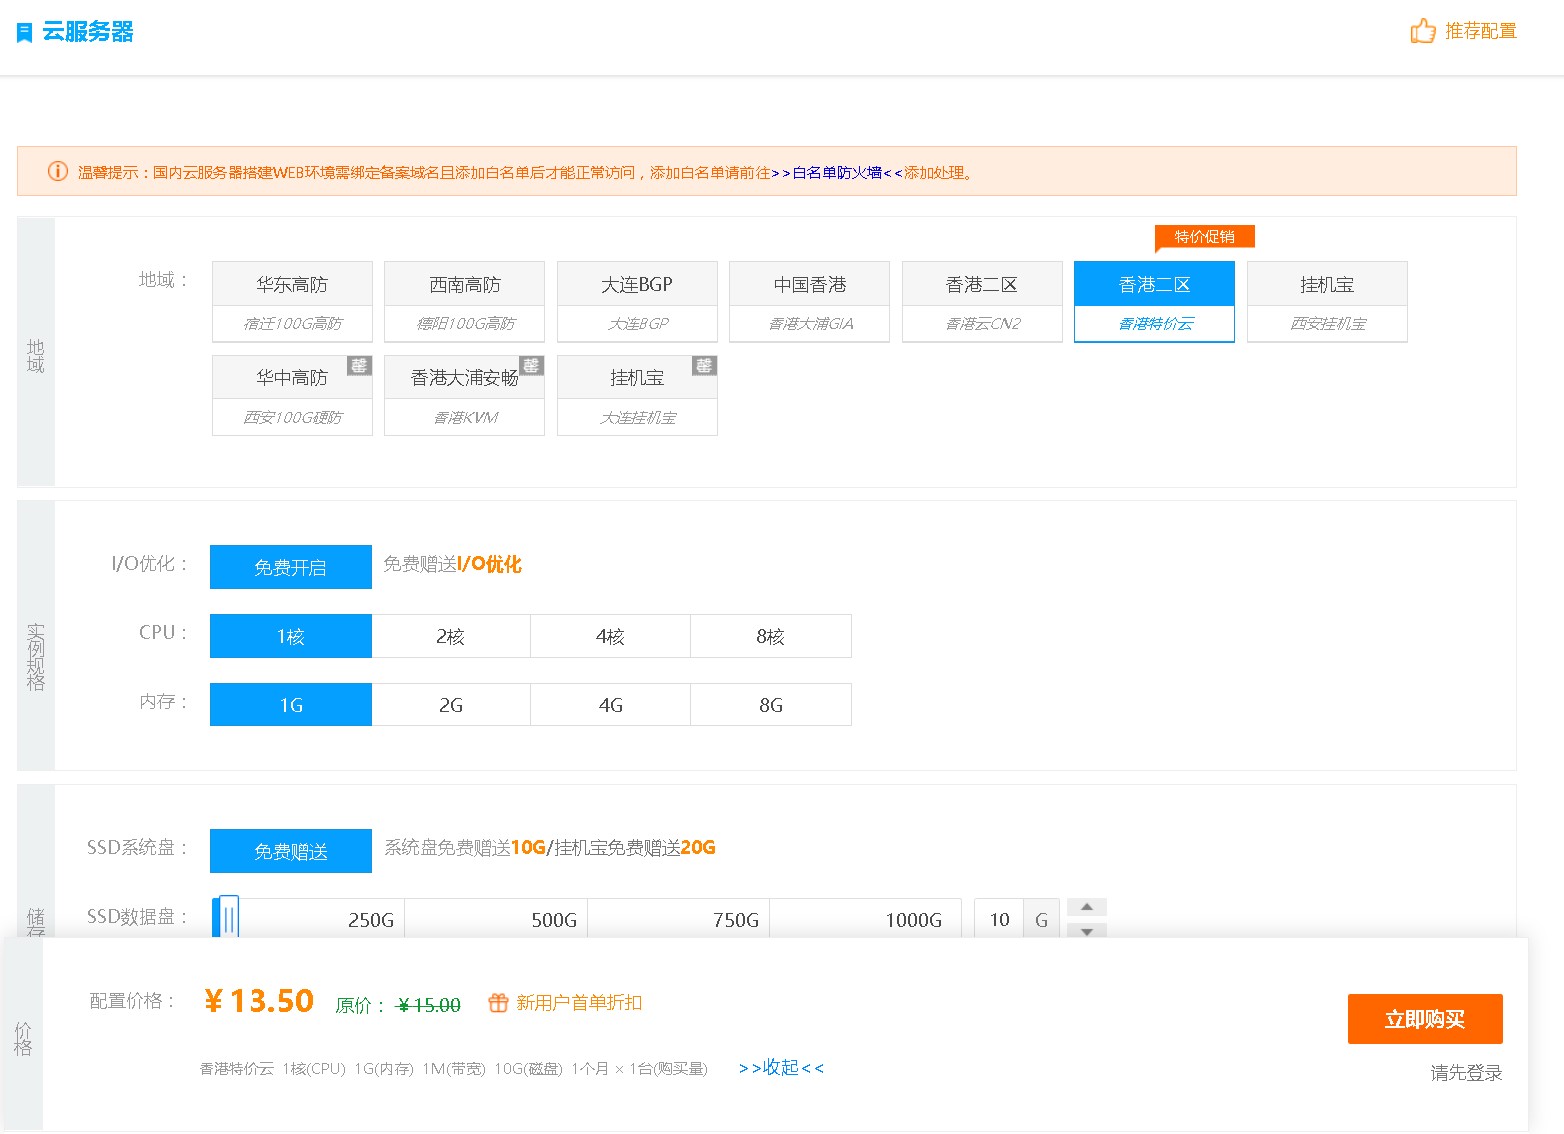Image resolution: width=1564 pixels, height=1134 pixels.
Task: Choose 8核 CPU option
Action: pyautogui.click(x=771, y=636)
